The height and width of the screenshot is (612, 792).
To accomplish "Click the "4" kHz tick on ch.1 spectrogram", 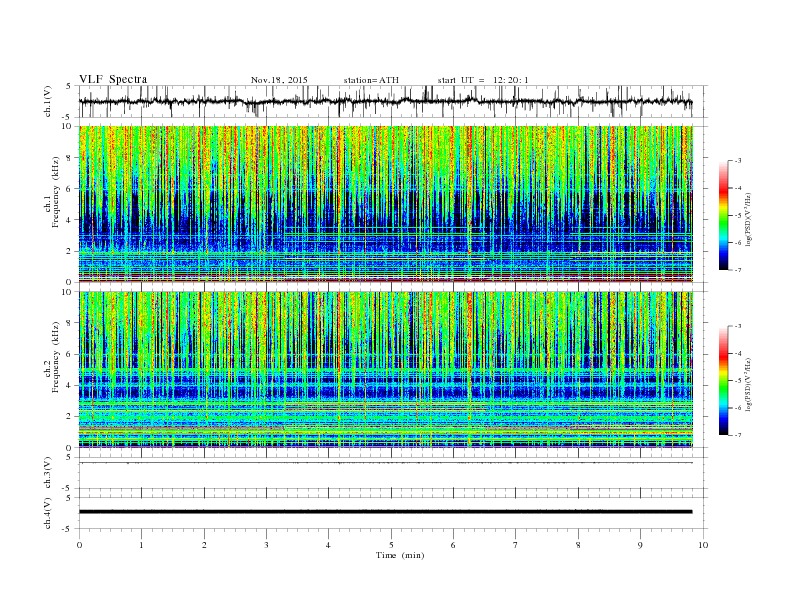I will tap(70, 220).
